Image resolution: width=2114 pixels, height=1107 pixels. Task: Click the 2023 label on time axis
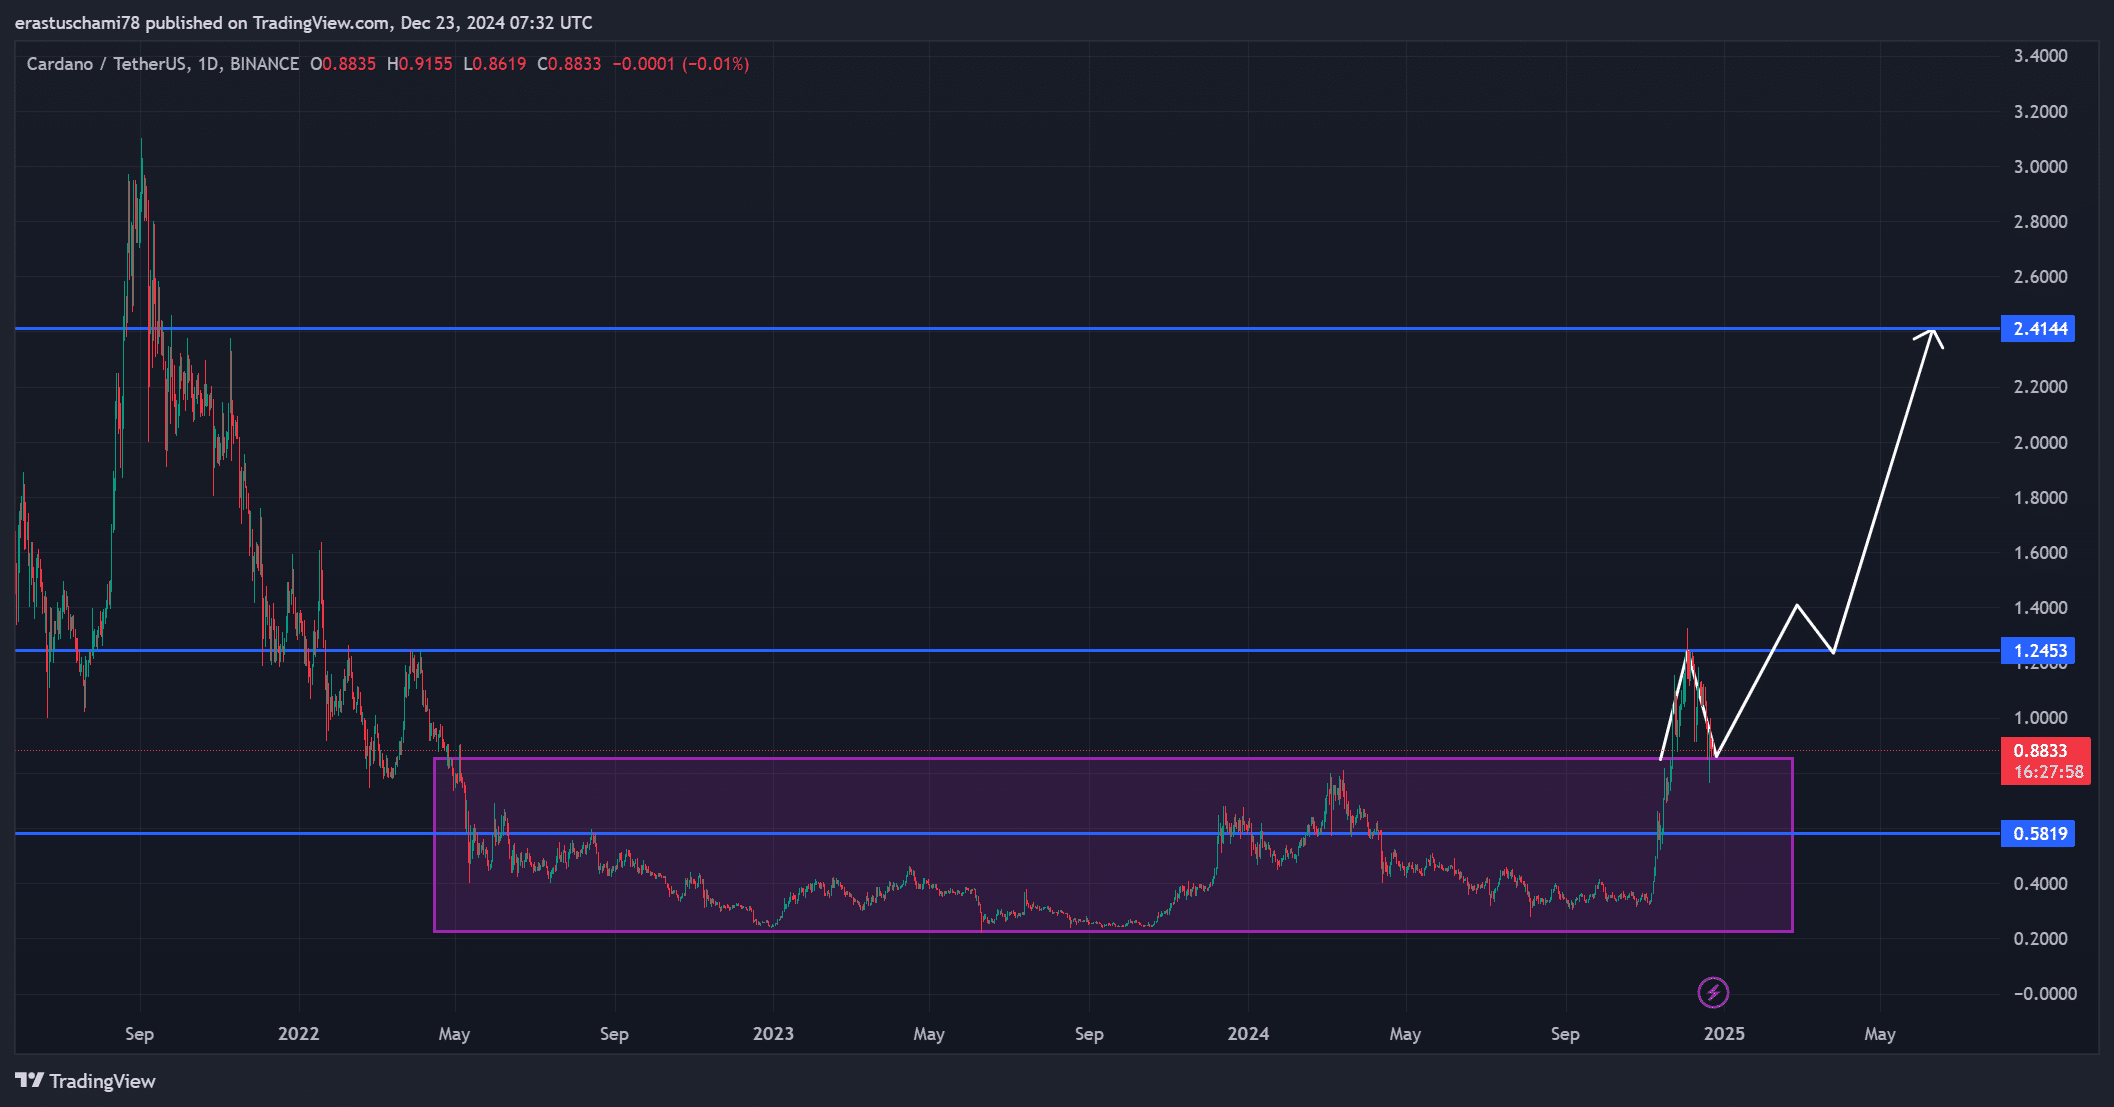point(773,1034)
